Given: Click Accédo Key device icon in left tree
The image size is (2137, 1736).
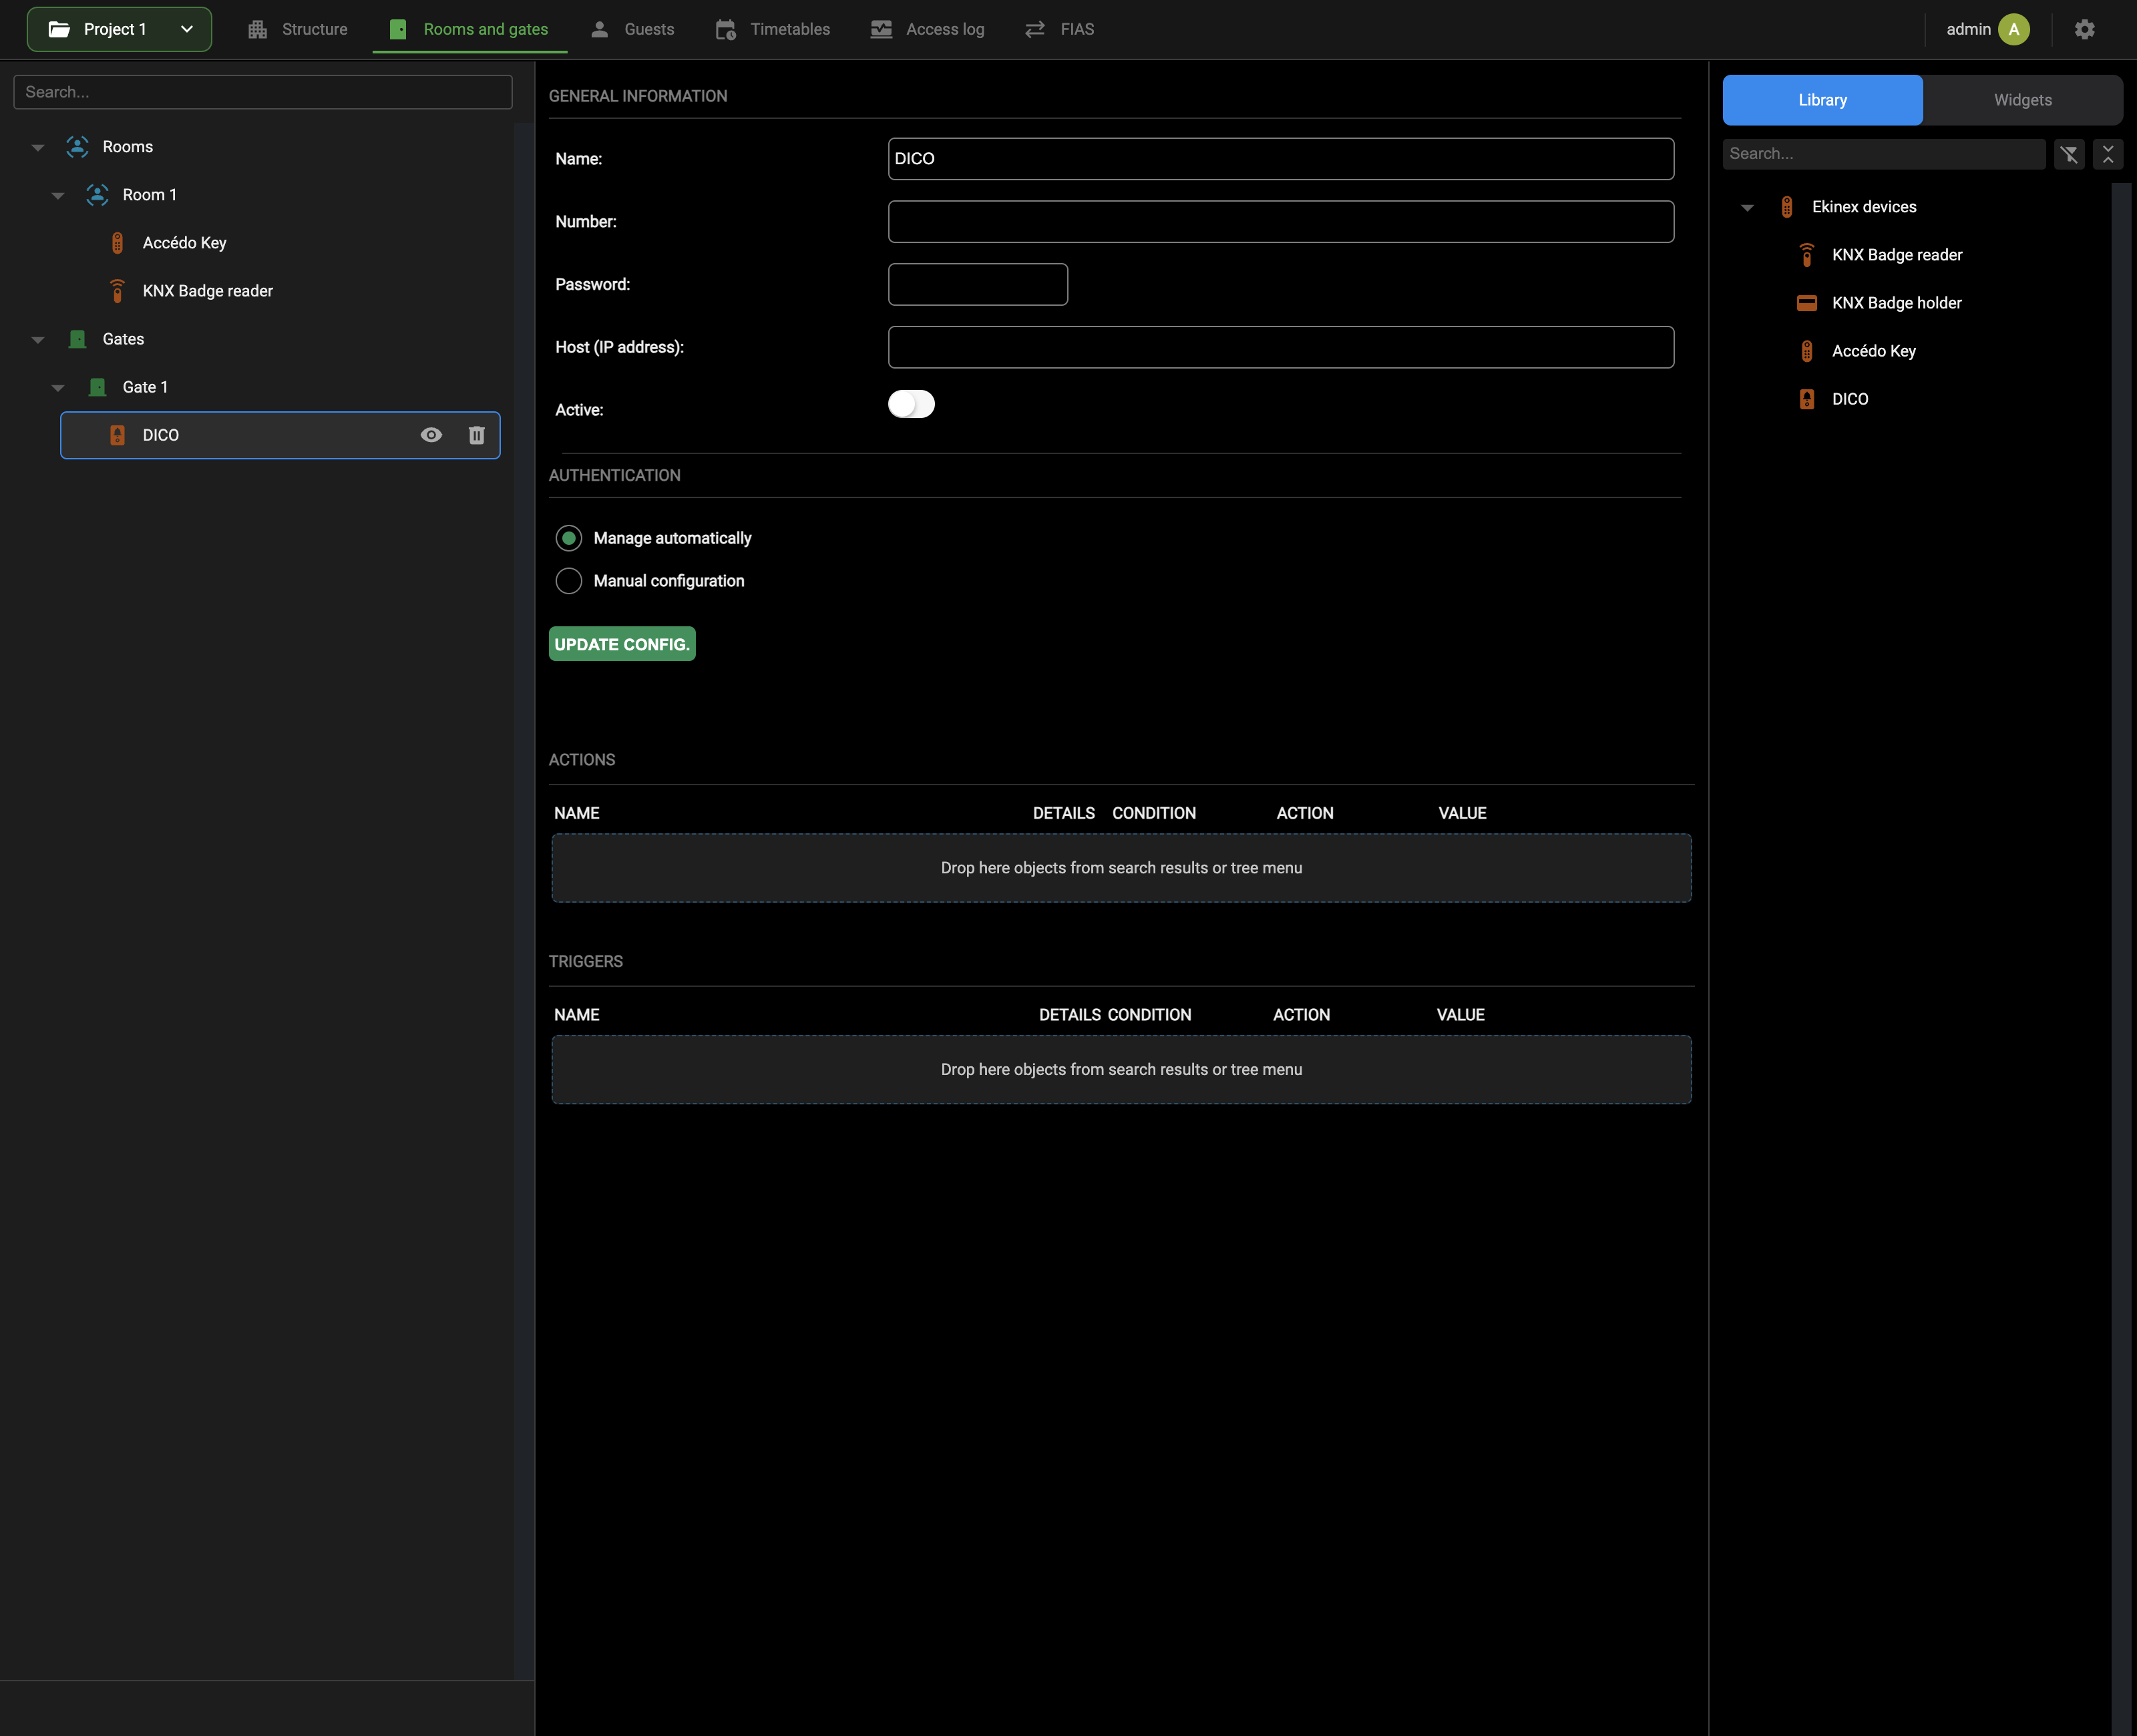Looking at the screenshot, I should click(x=117, y=243).
